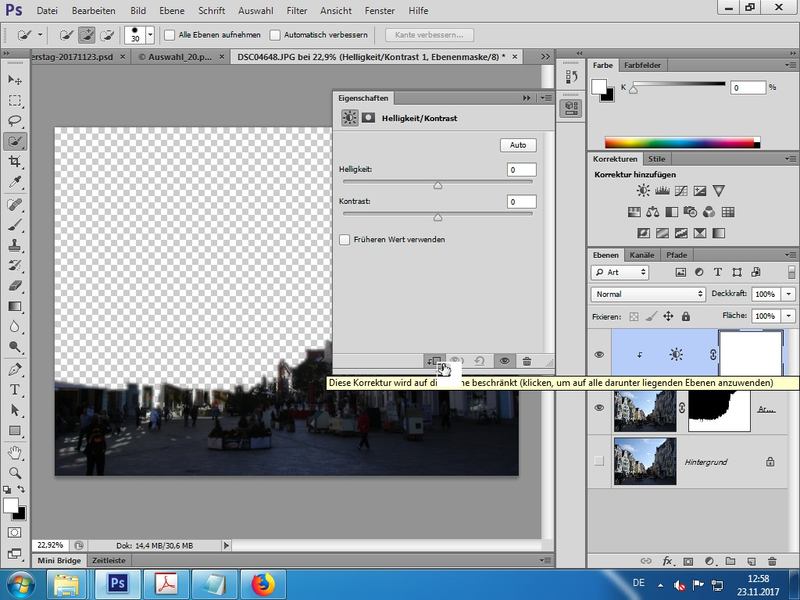Image resolution: width=800 pixels, height=600 pixels.
Task: Open Firefox from the Windows taskbar
Action: [262, 583]
